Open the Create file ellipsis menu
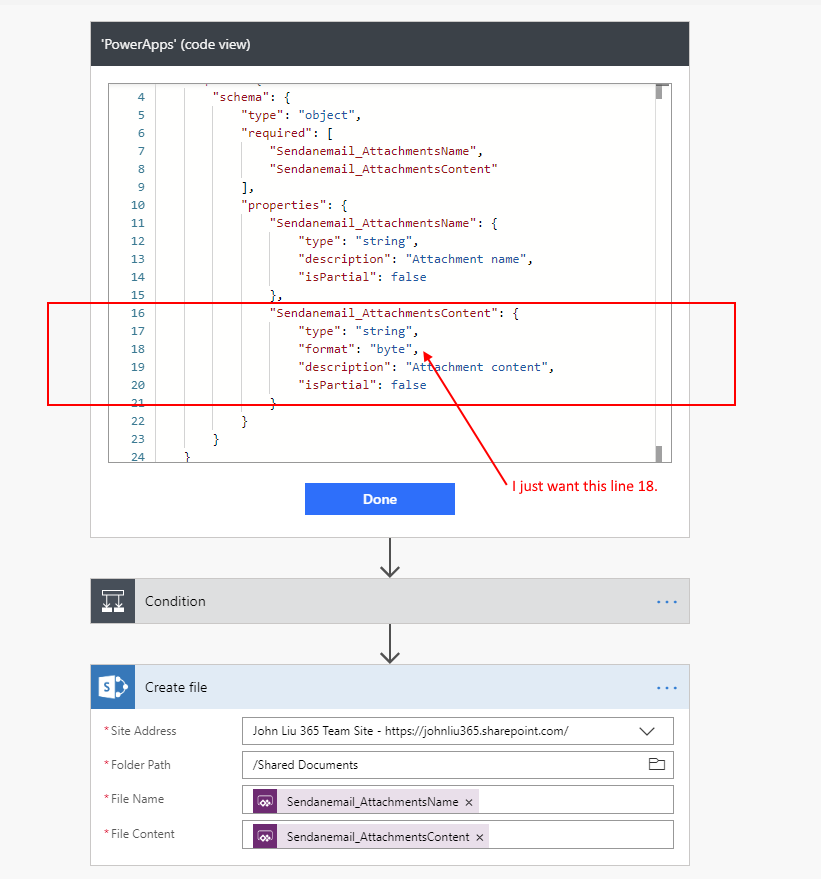821x879 pixels. [x=666, y=688]
